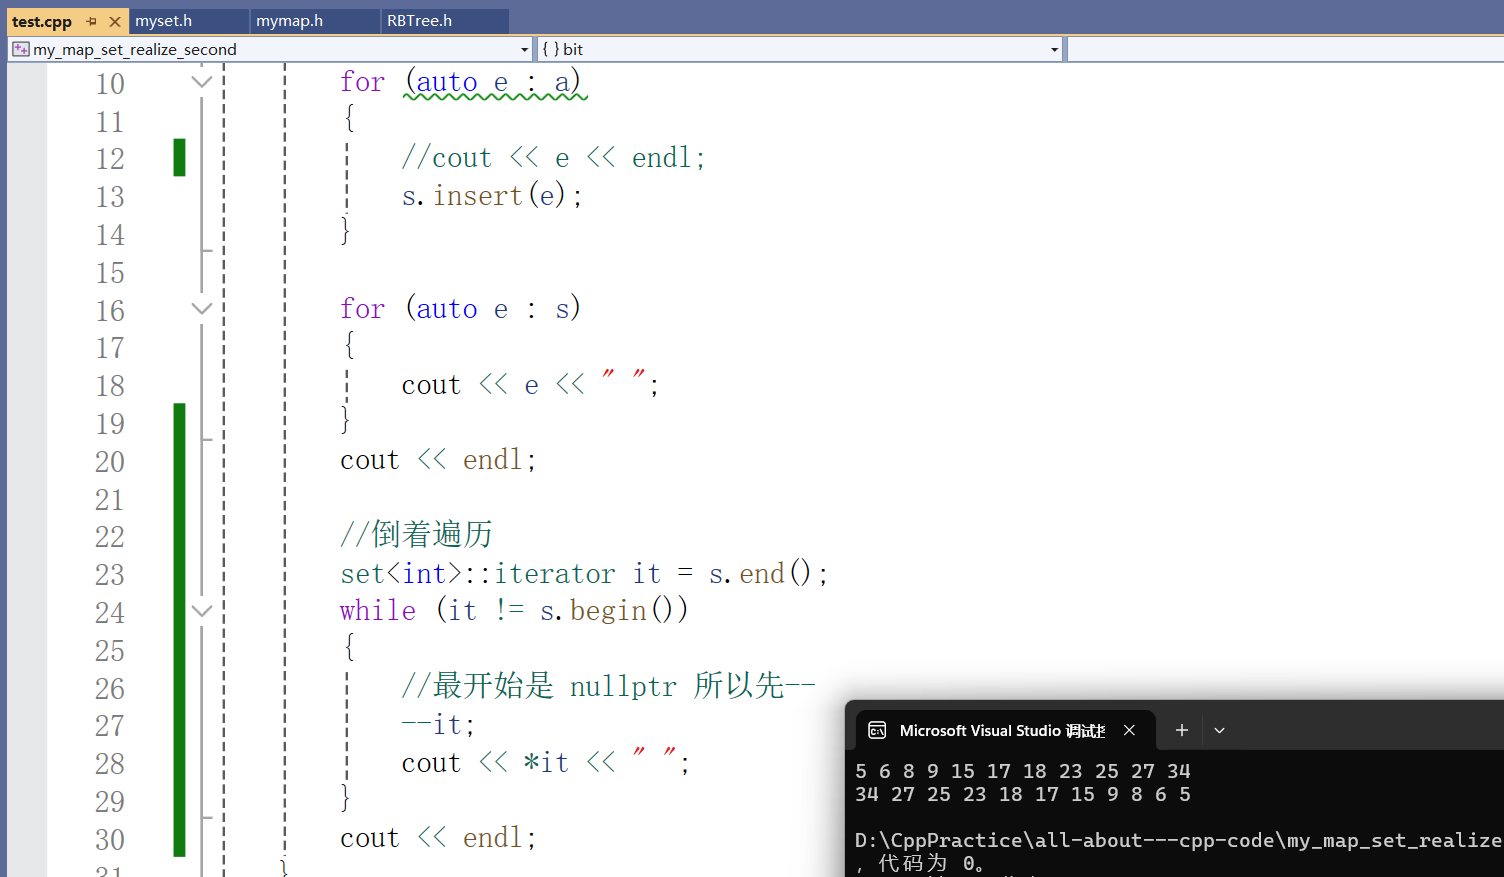The width and height of the screenshot is (1504, 877).
Task: Click the '代码为 0。' exit code text
Action: [x=932, y=863]
